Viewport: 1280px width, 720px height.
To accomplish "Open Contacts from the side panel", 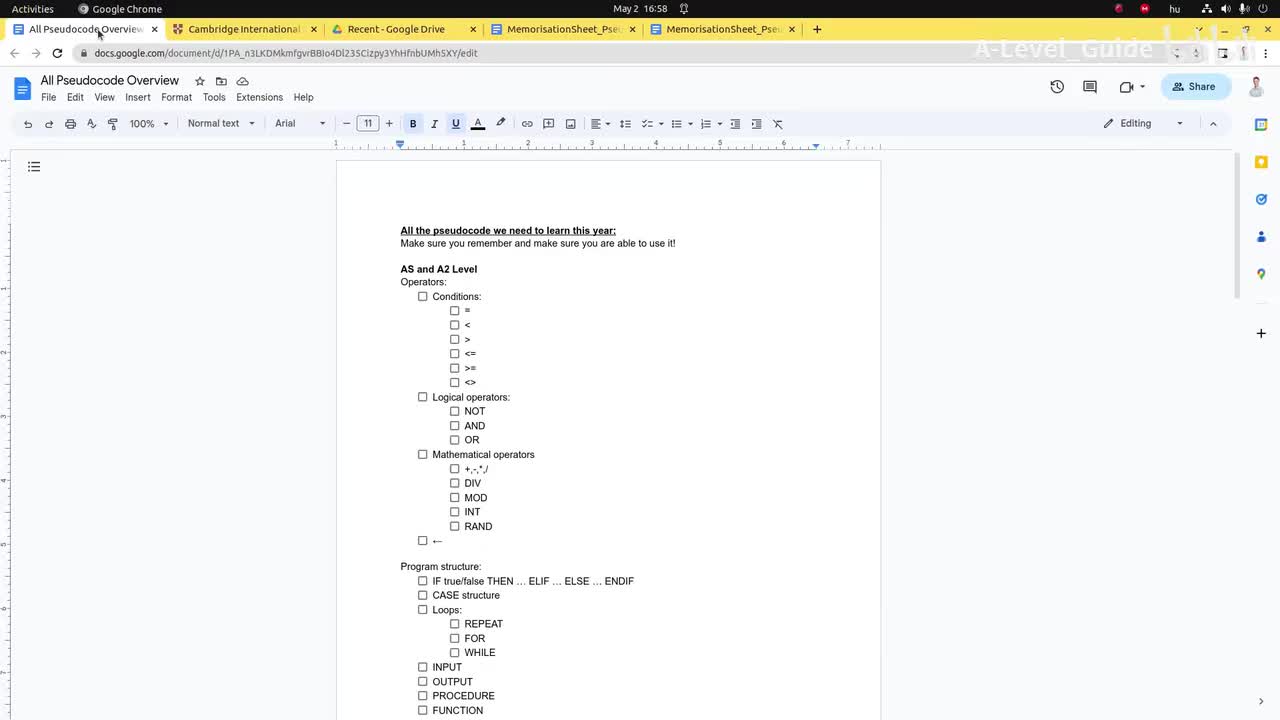I will (1261, 237).
